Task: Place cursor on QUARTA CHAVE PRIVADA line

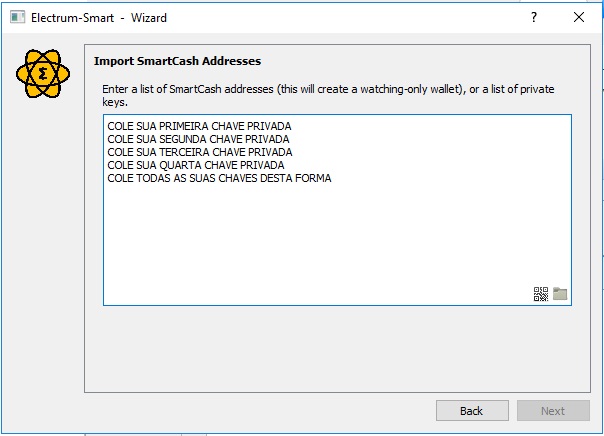Action: coord(196,165)
